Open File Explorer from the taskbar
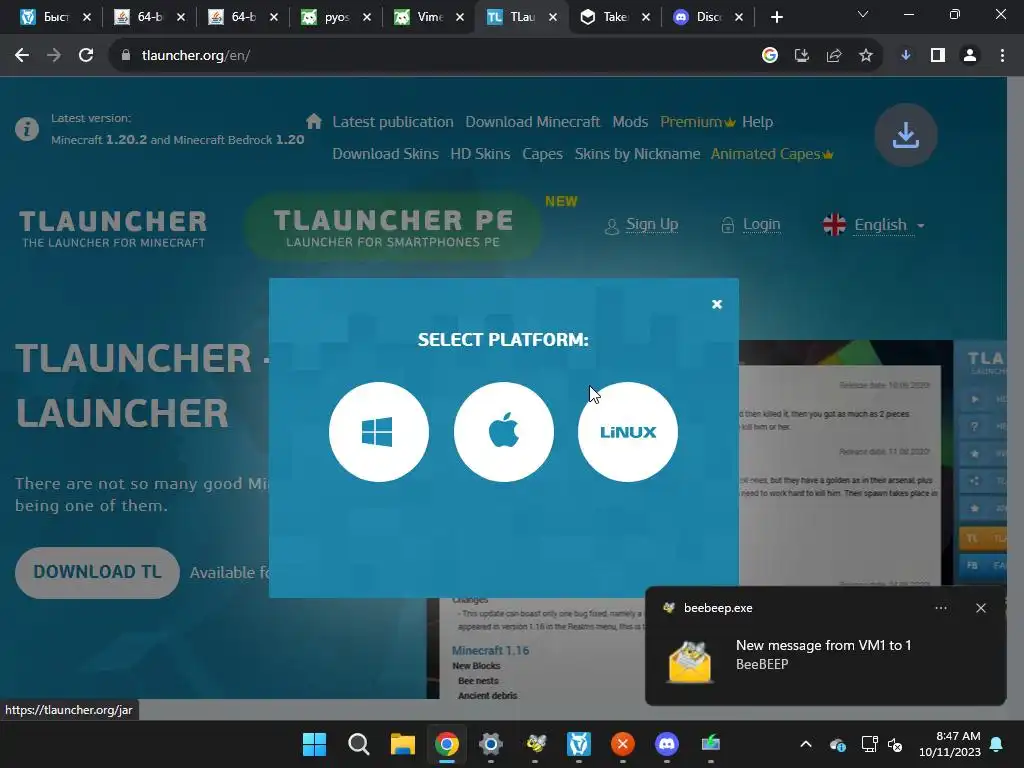The width and height of the screenshot is (1024, 768). [x=403, y=744]
